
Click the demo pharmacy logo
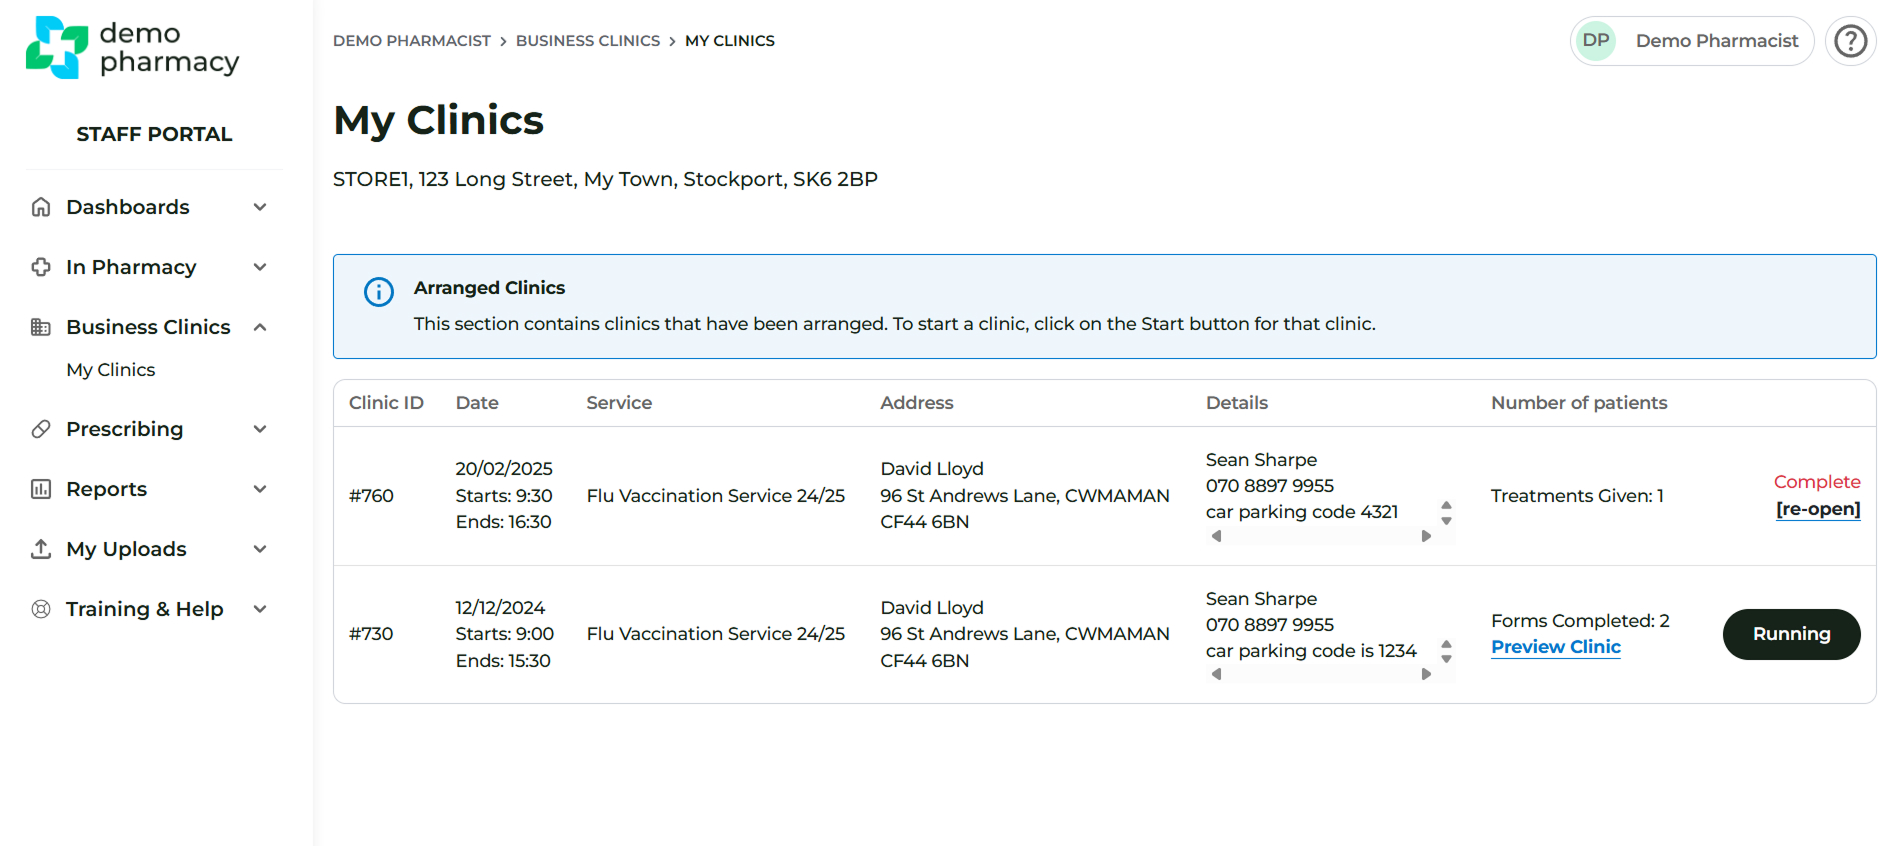(132, 47)
